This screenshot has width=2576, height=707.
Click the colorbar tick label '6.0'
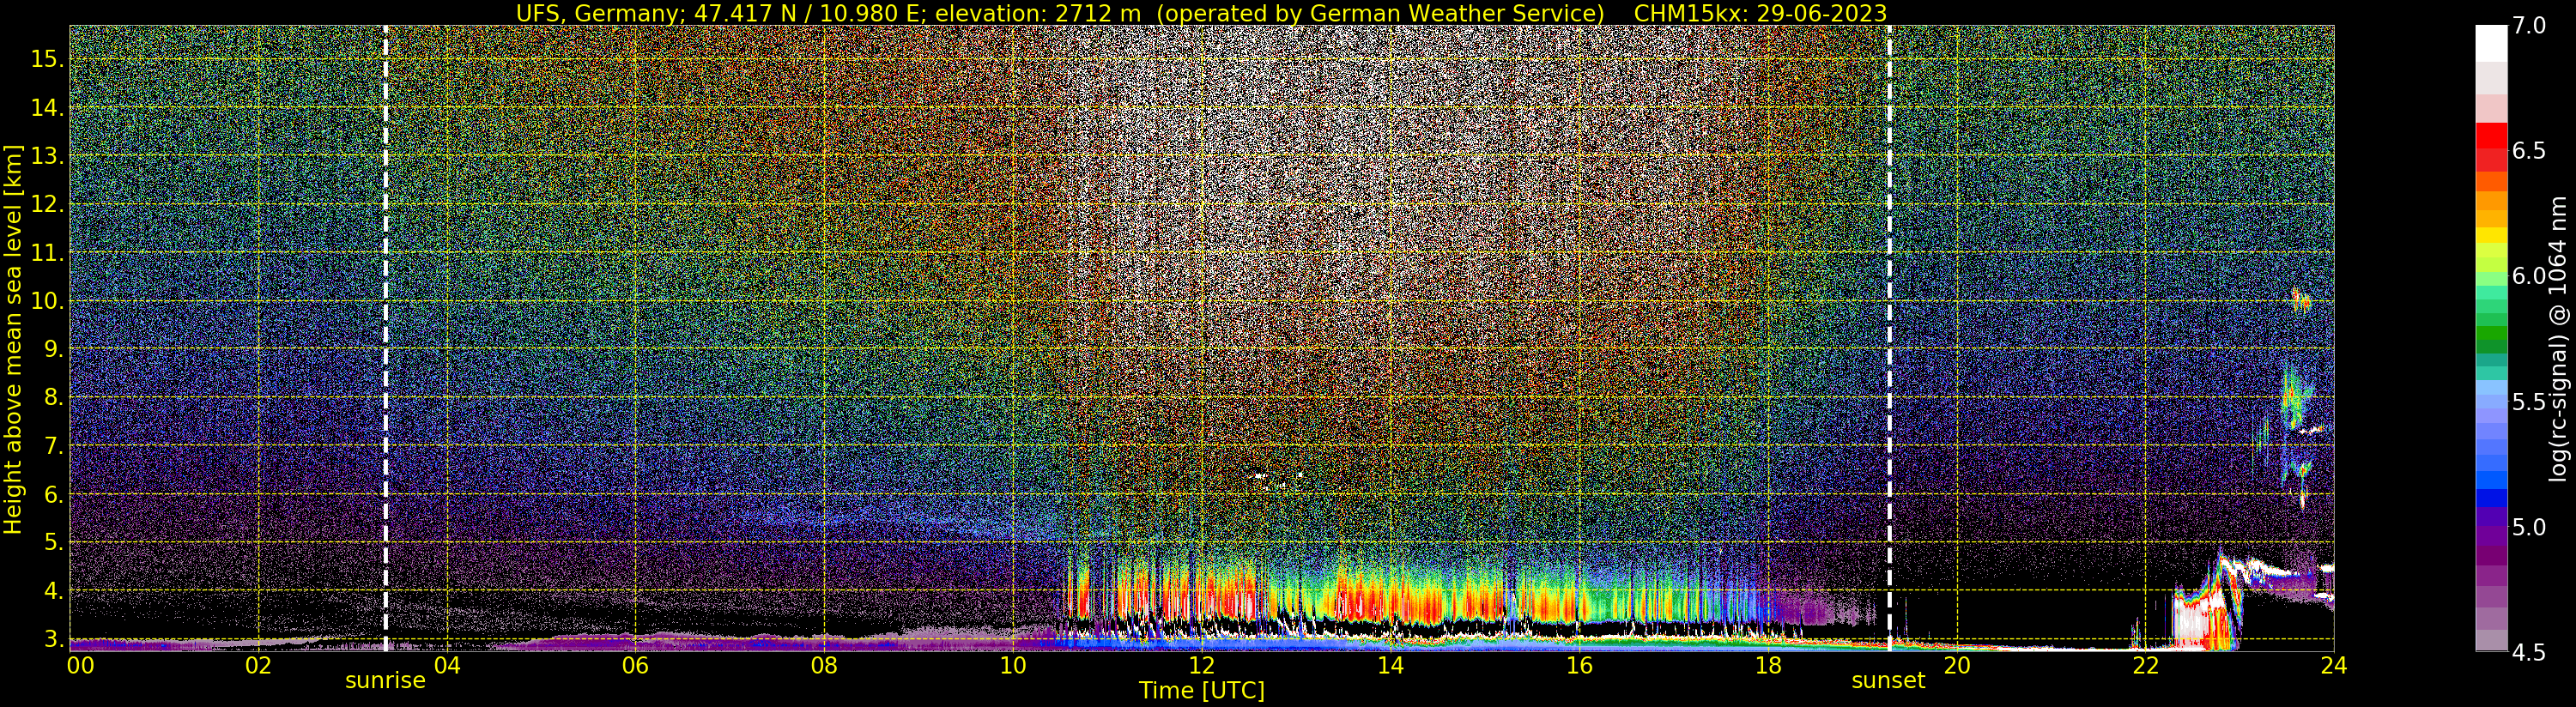tap(2529, 276)
